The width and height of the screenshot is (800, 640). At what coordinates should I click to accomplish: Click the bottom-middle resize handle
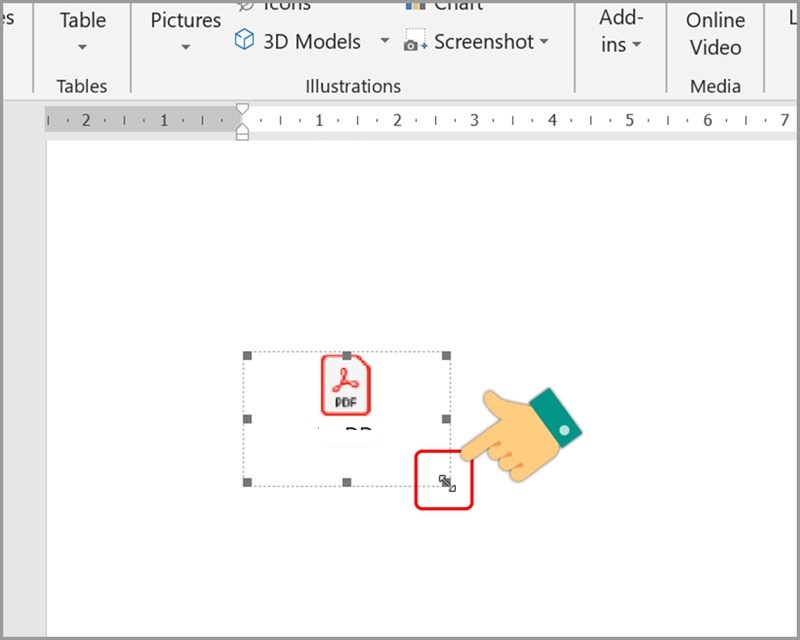click(x=347, y=483)
